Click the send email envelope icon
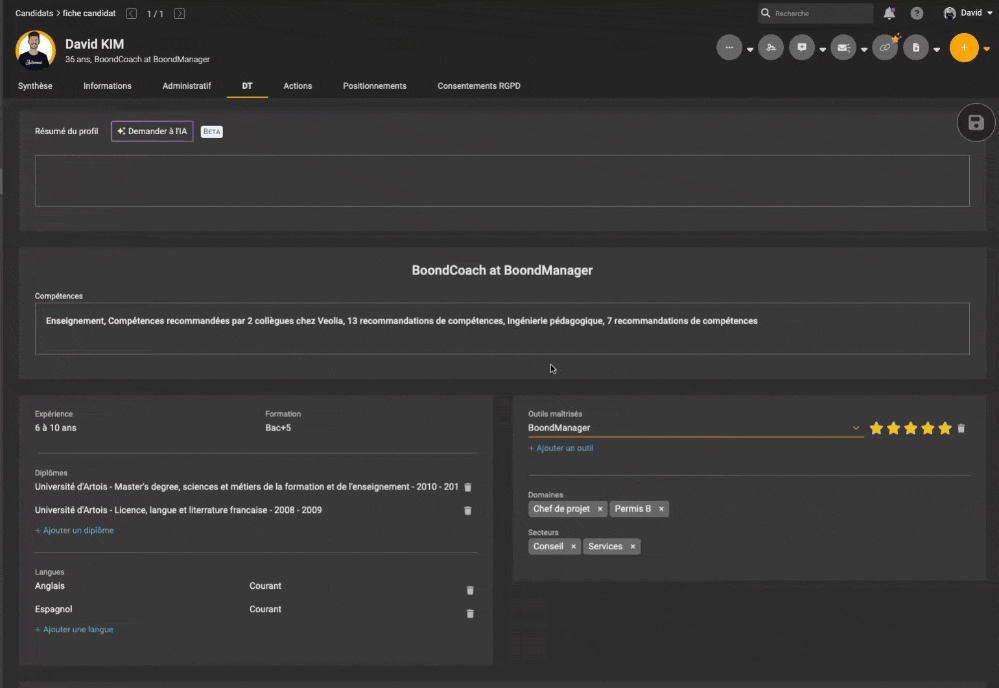The width and height of the screenshot is (999, 688). coord(844,48)
